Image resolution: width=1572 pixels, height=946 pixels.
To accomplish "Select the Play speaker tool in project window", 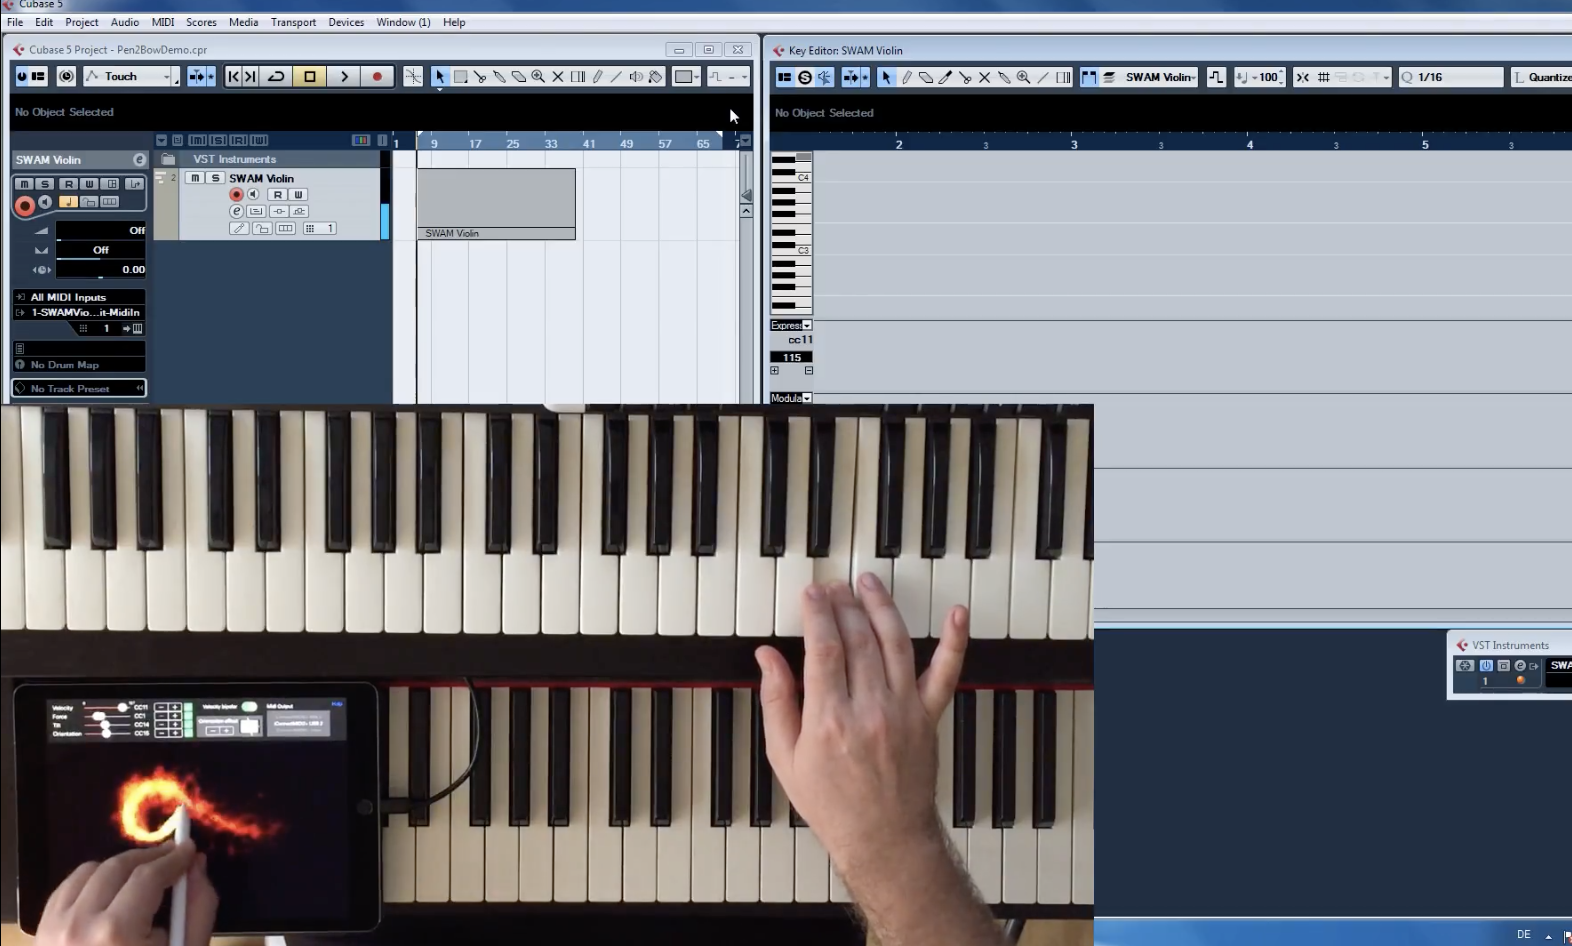I will click(636, 76).
